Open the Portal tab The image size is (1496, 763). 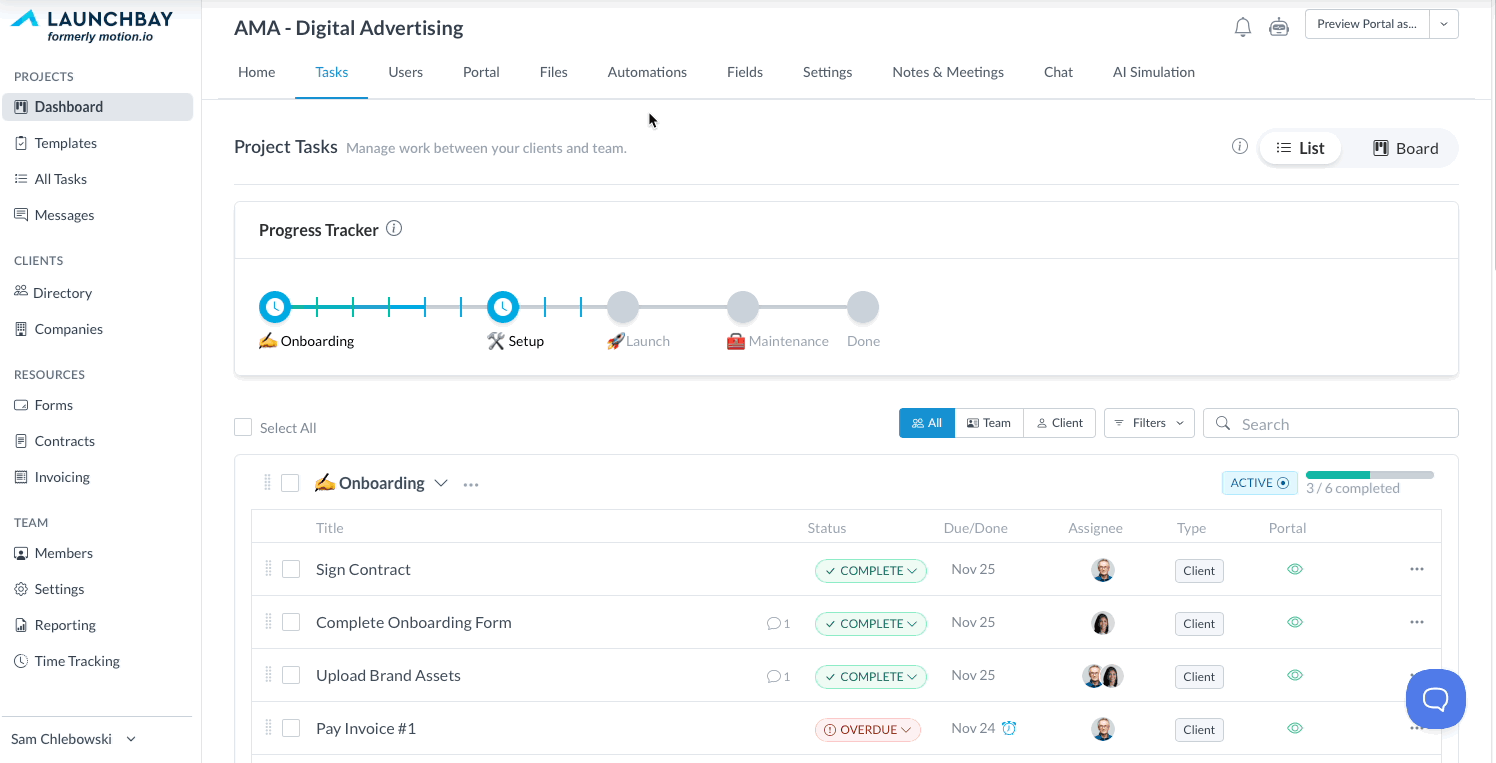click(x=481, y=72)
